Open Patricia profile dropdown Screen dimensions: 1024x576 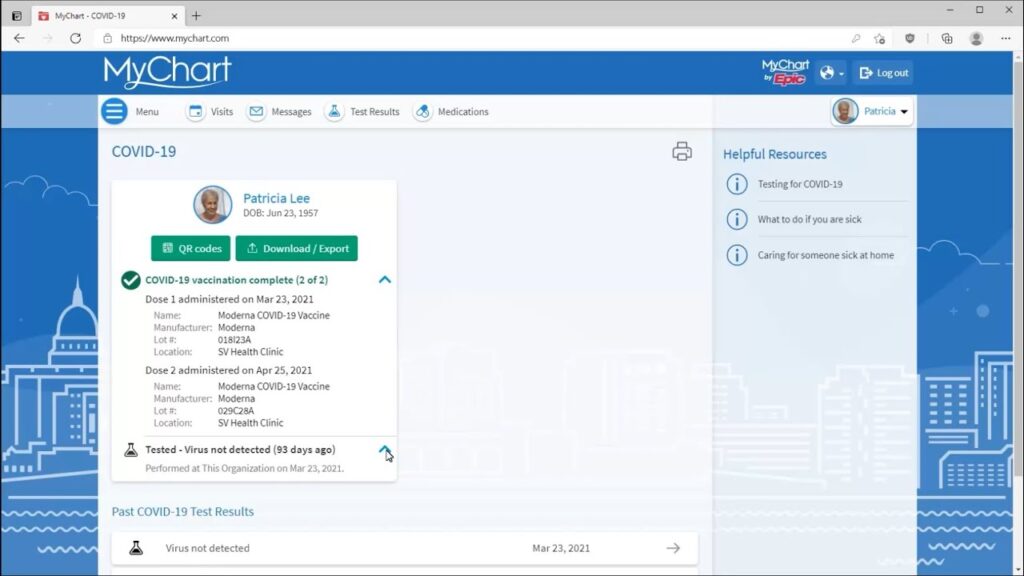click(871, 111)
